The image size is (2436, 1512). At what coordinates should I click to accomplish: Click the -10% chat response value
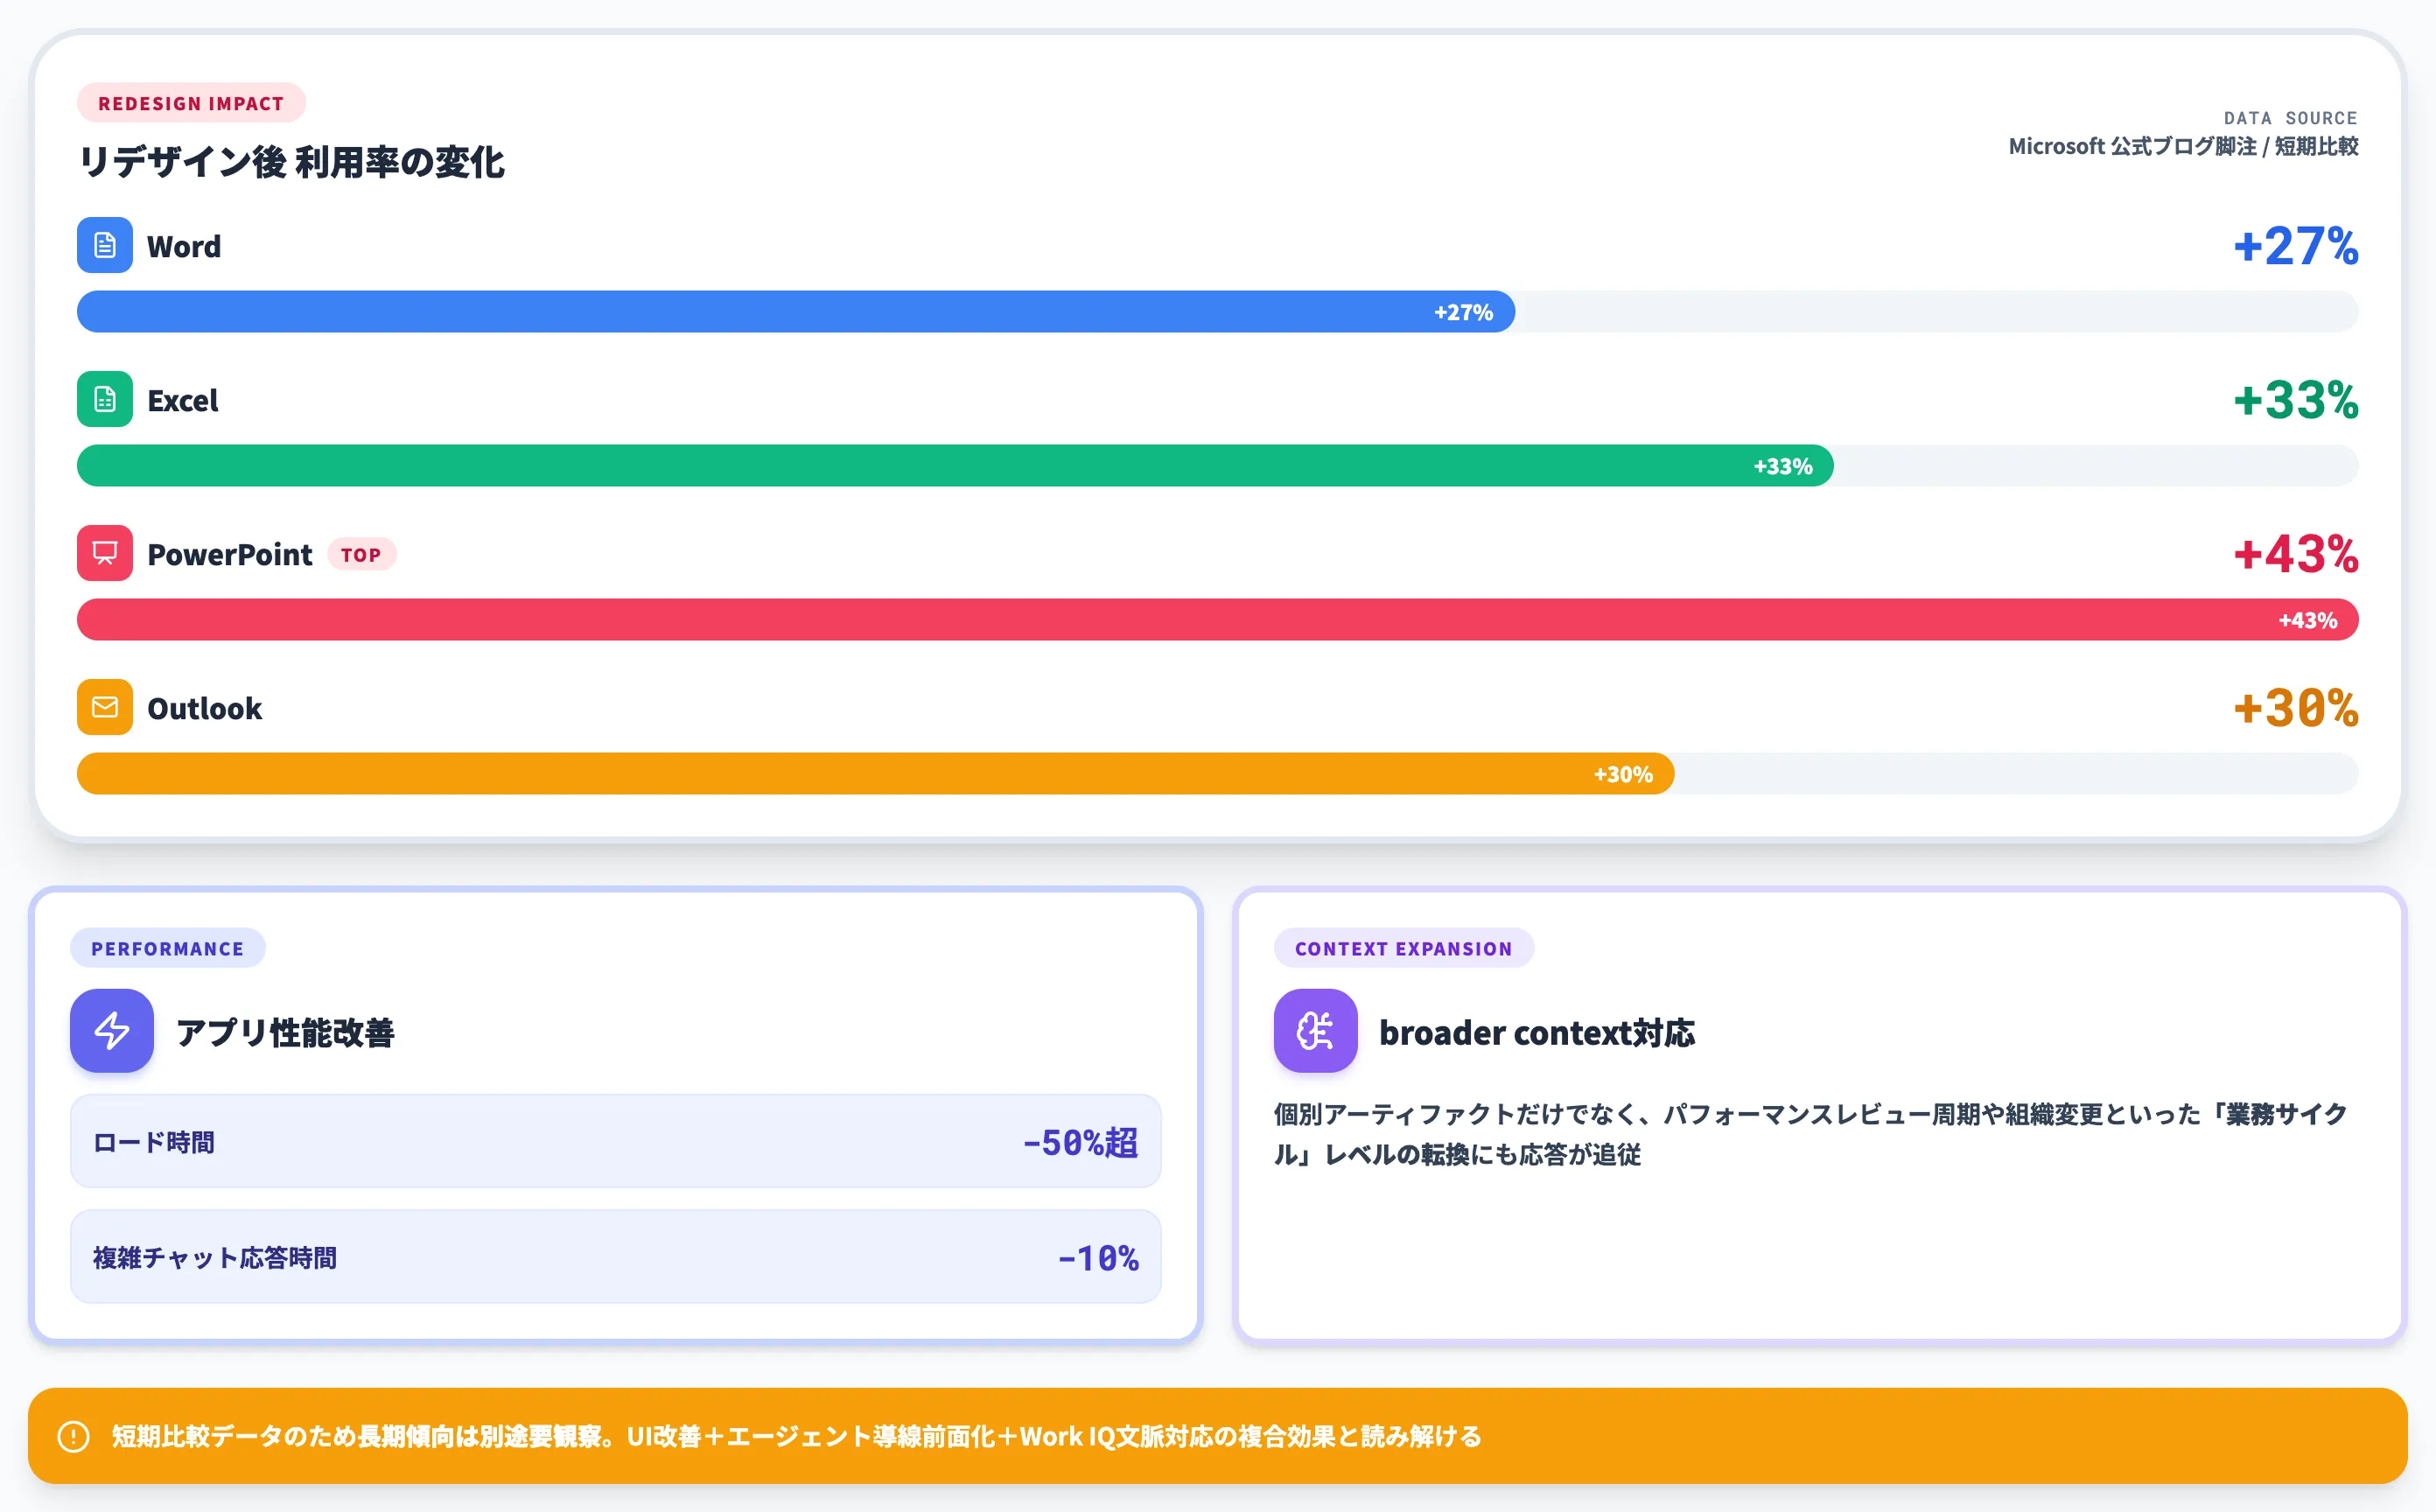[x=1099, y=1257]
